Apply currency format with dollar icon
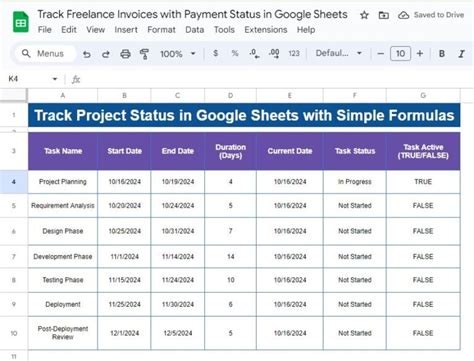Viewport: 474px width, 361px height. [x=216, y=53]
